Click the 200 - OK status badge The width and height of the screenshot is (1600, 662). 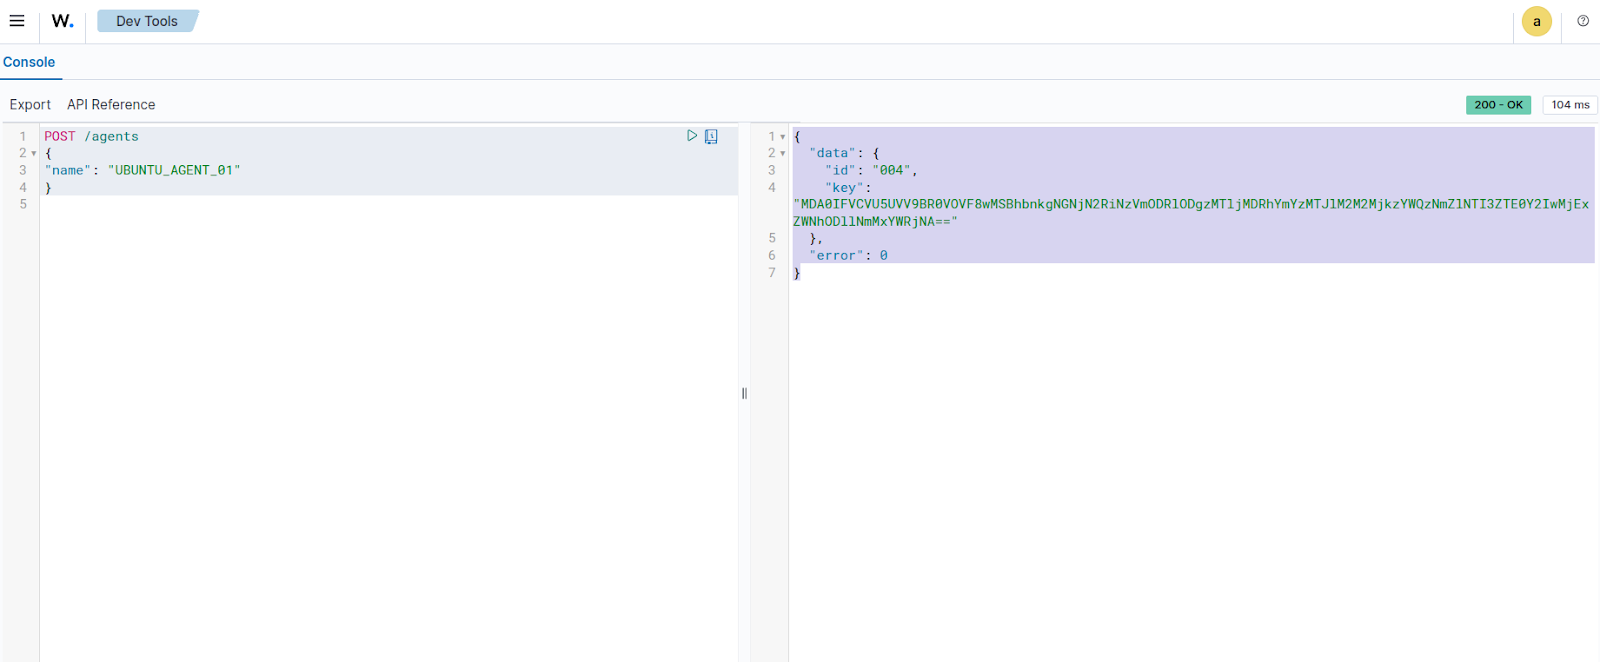(1497, 105)
